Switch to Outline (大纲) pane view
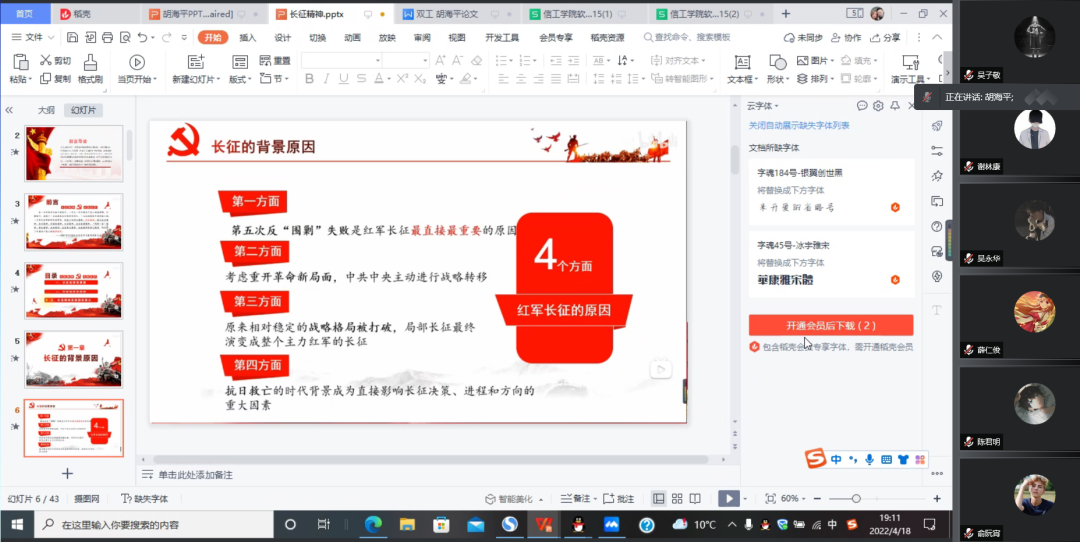 [46, 110]
